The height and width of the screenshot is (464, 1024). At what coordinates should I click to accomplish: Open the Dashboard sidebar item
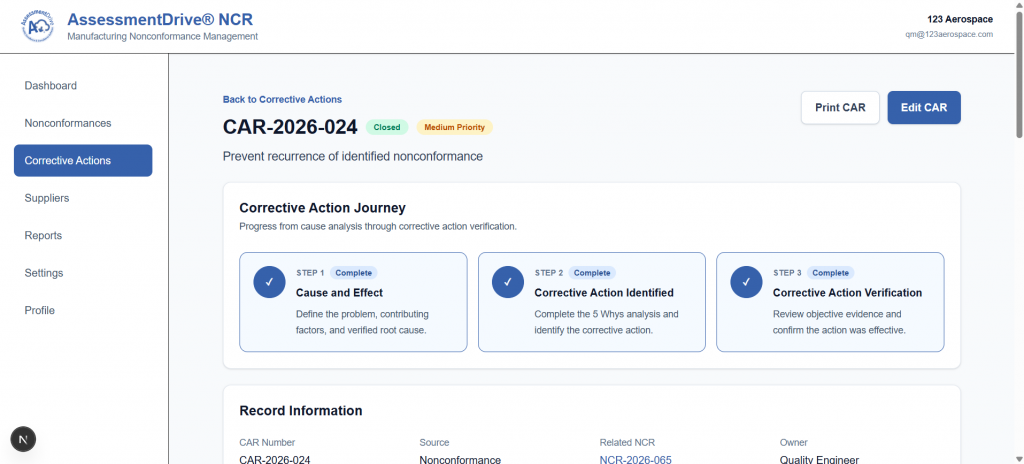[x=83, y=86]
